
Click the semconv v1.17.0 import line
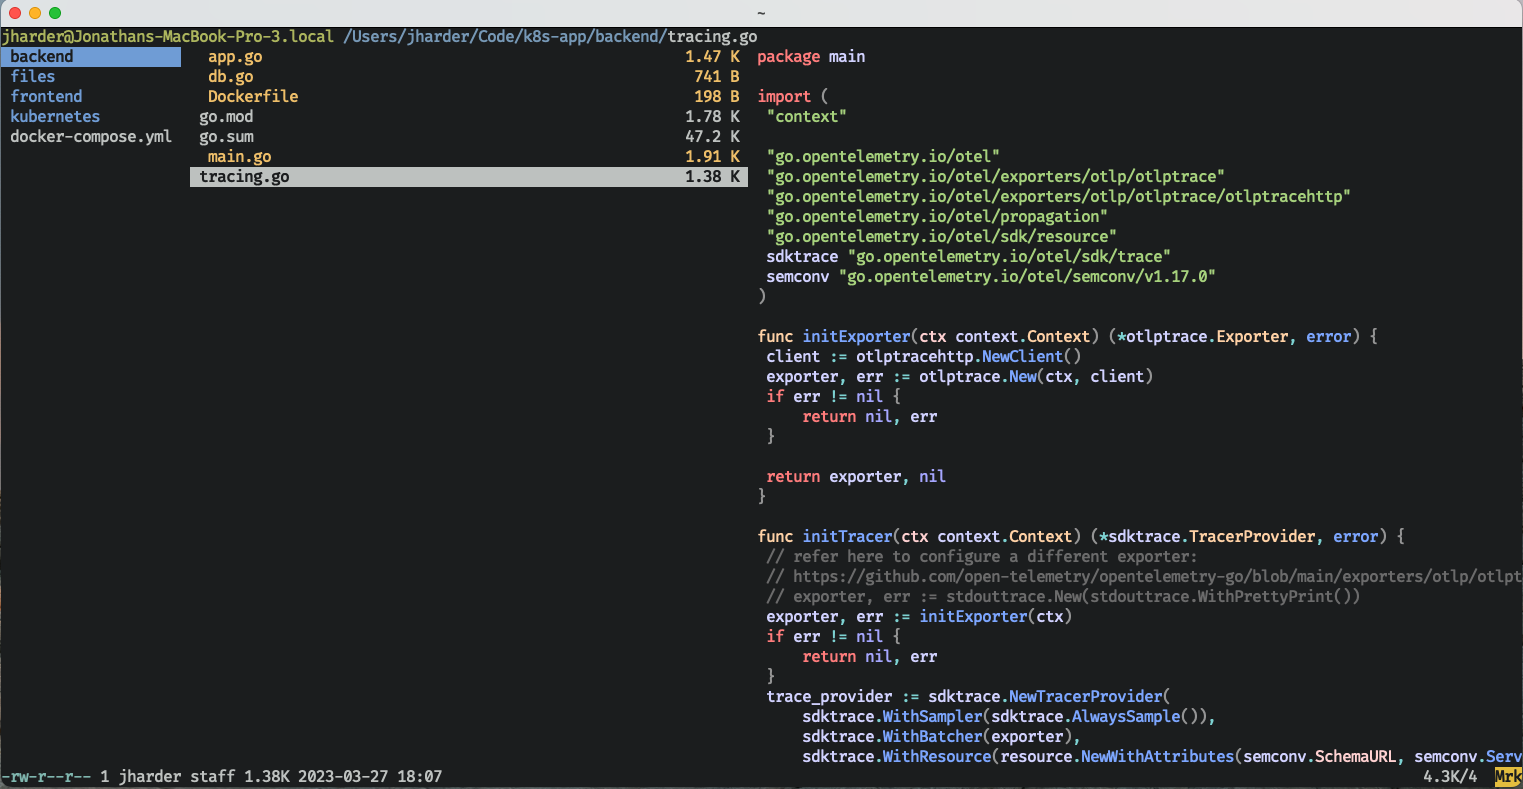[x=991, y=277]
